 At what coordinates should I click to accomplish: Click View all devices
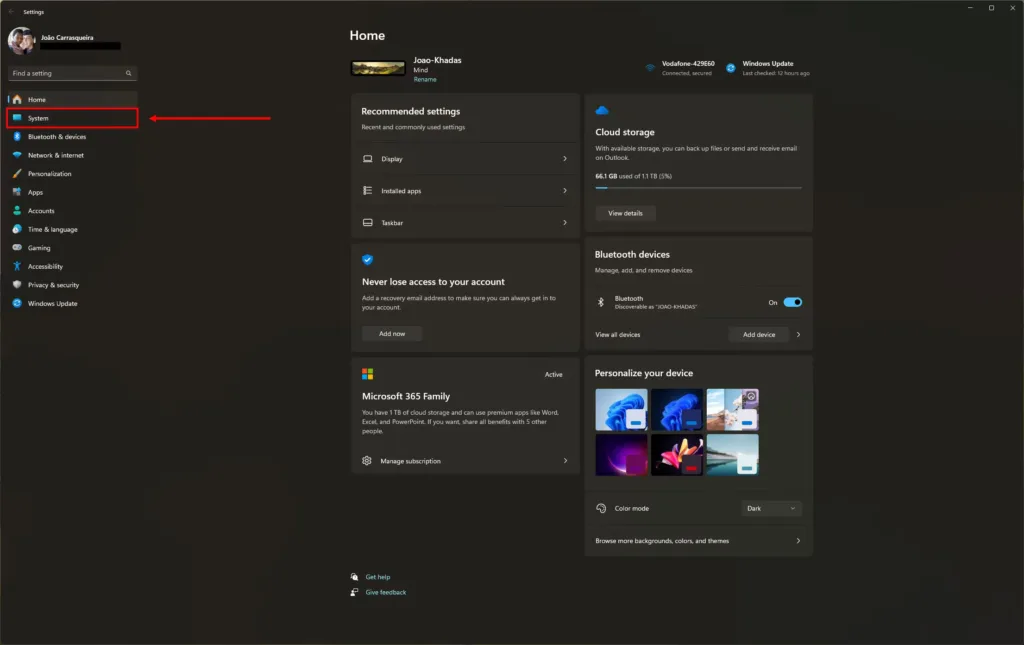(617, 335)
